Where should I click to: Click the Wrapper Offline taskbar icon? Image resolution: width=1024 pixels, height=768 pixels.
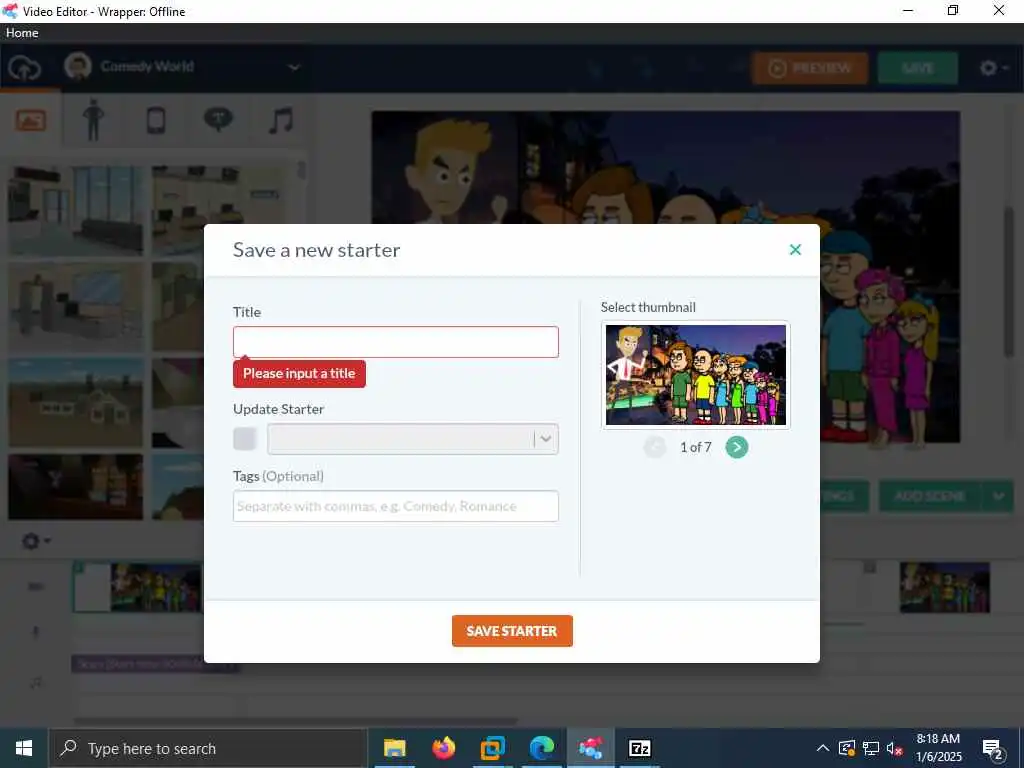pyautogui.click(x=590, y=748)
